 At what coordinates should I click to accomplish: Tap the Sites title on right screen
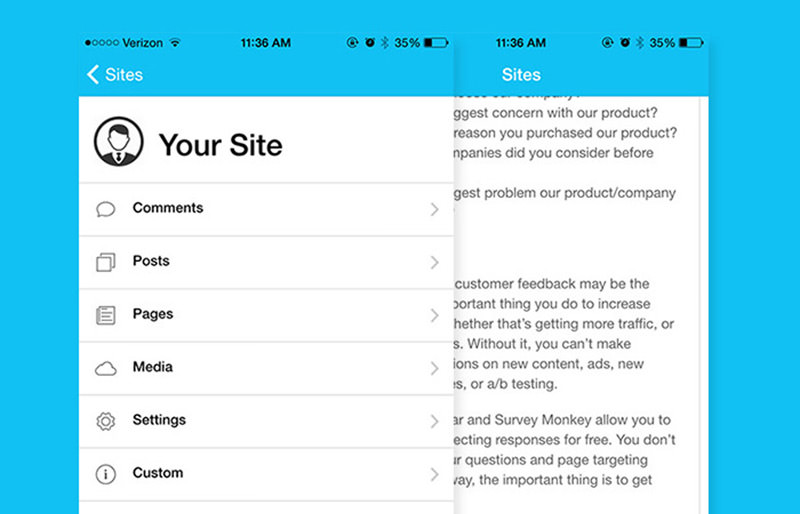pyautogui.click(x=521, y=75)
